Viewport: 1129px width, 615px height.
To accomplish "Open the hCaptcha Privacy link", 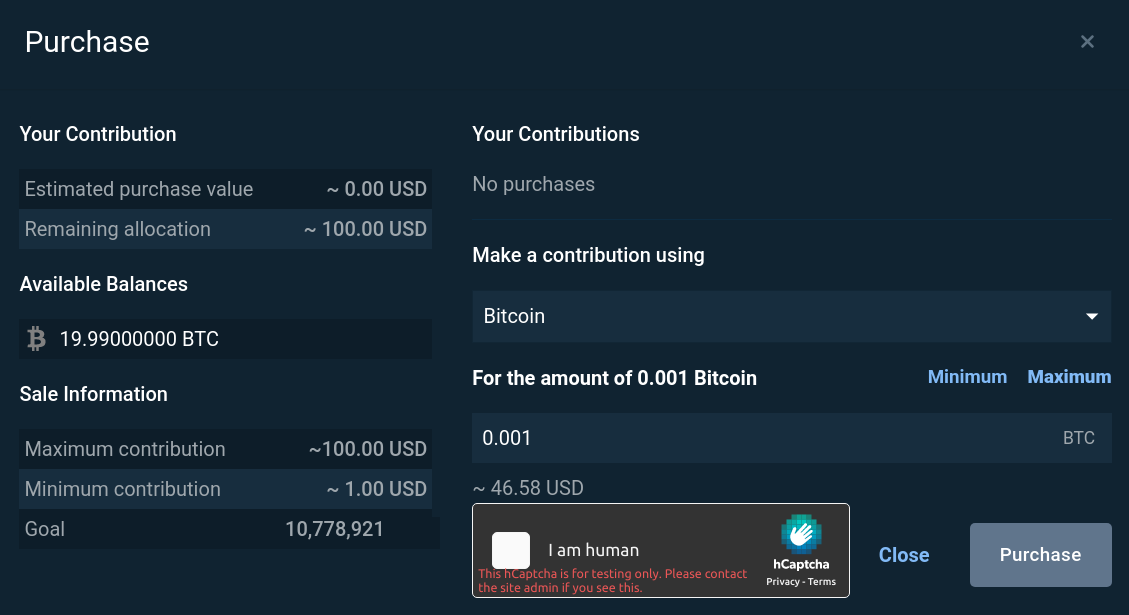I will click(783, 582).
